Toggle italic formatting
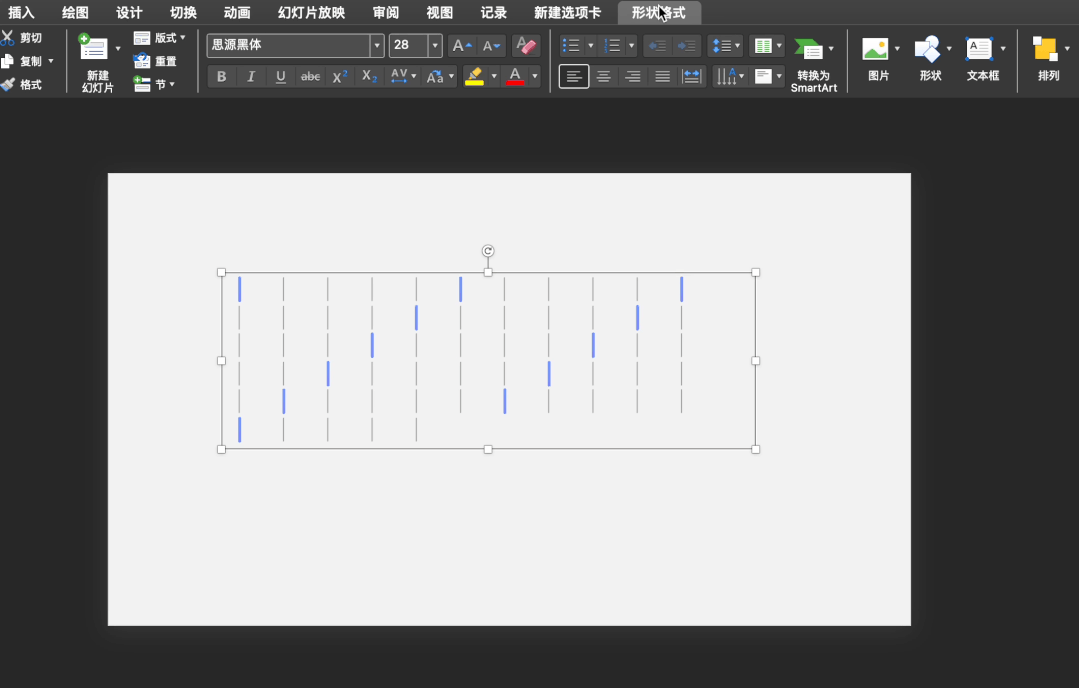Viewport: 1079px width, 688px height. point(251,76)
